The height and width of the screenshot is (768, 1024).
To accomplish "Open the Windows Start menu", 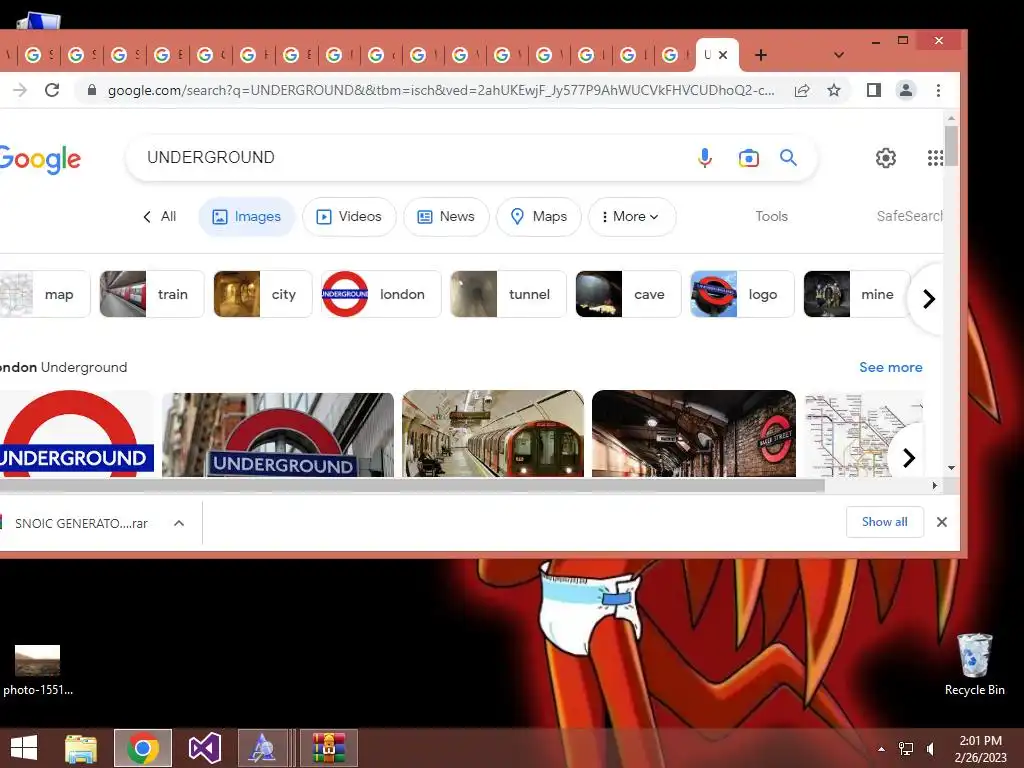I will tap(24, 748).
